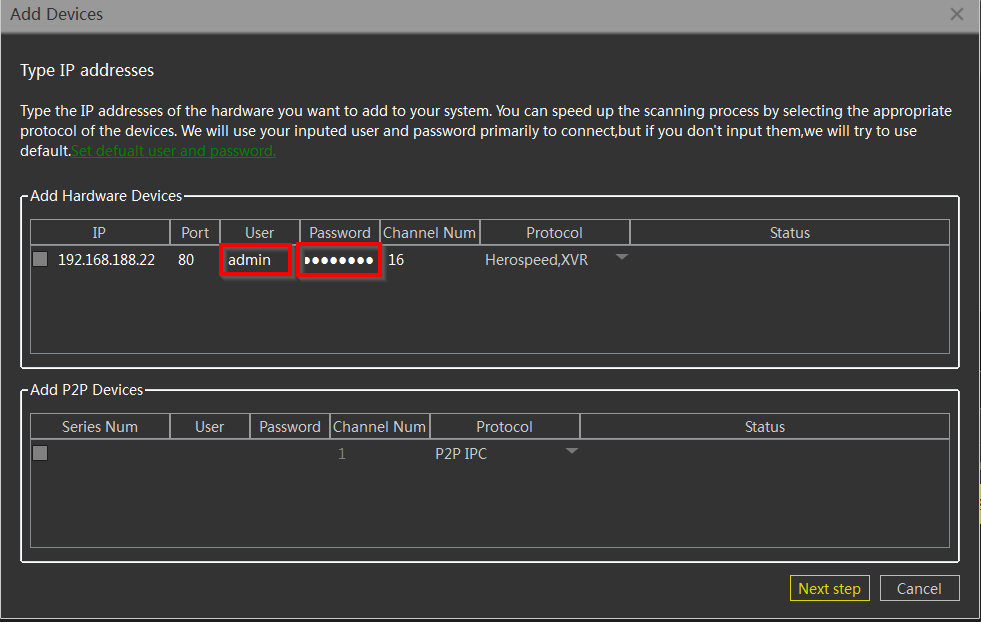The width and height of the screenshot is (981, 622).
Task: Click the Channel Num value 16
Action: (x=396, y=260)
